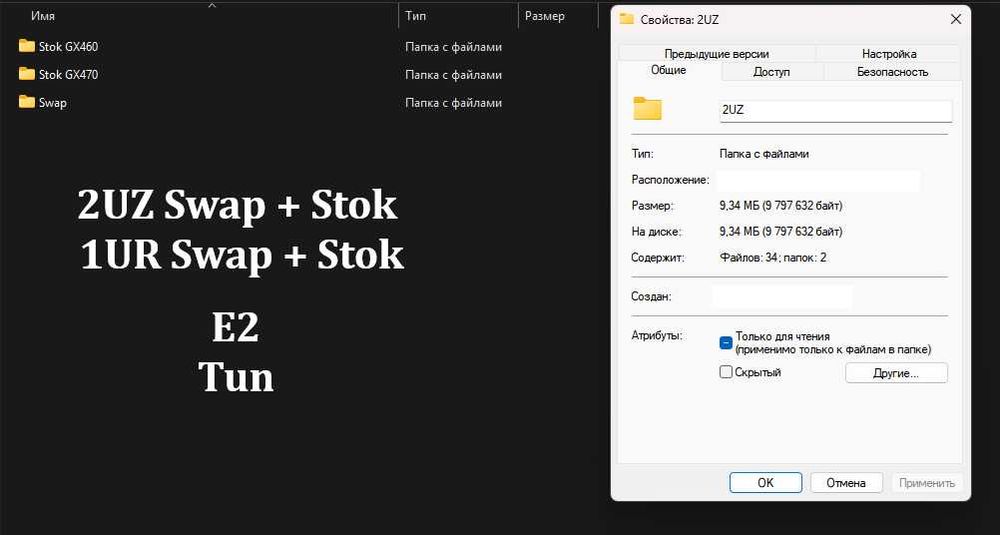1000x535 pixels.
Task: Click the type cell for Stok GX470
Action: (x=453, y=75)
